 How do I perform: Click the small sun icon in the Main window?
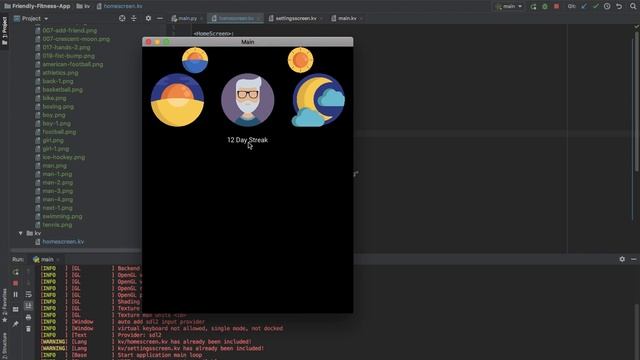pyautogui.click(x=300, y=60)
